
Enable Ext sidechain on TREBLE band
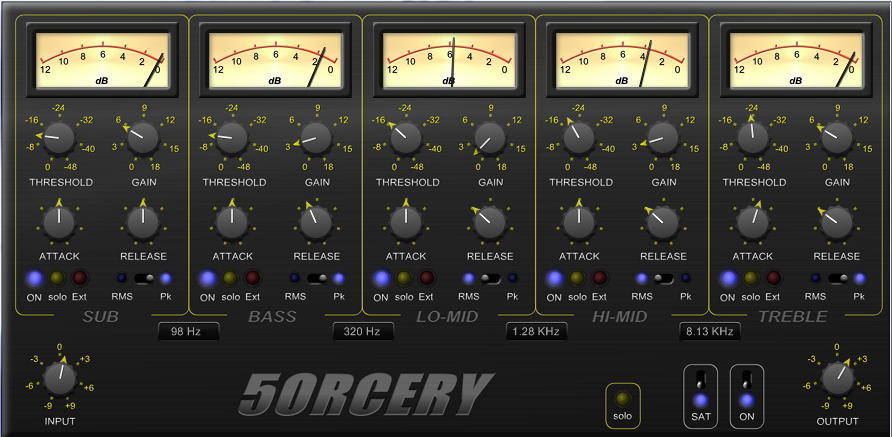point(773,278)
